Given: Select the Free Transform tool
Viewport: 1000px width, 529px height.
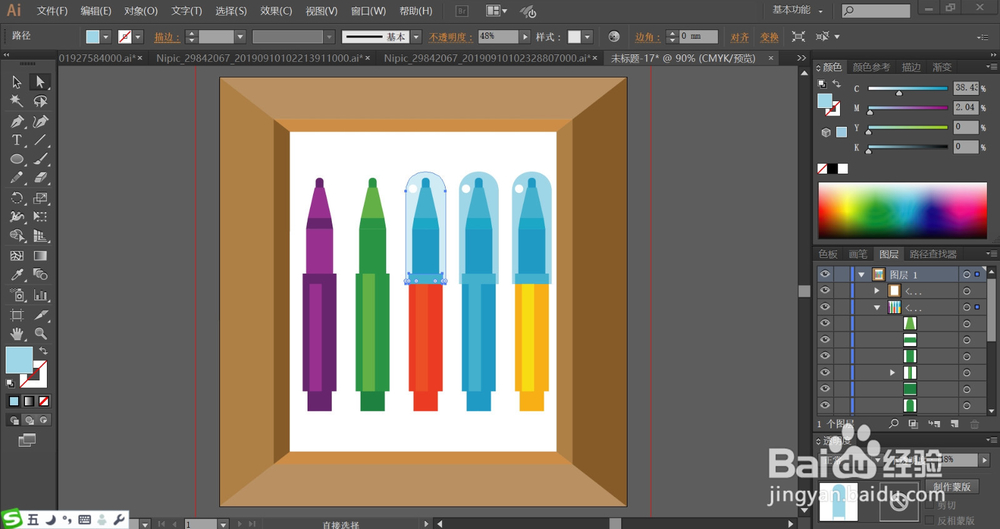Looking at the screenshot, I should (40, 217).
